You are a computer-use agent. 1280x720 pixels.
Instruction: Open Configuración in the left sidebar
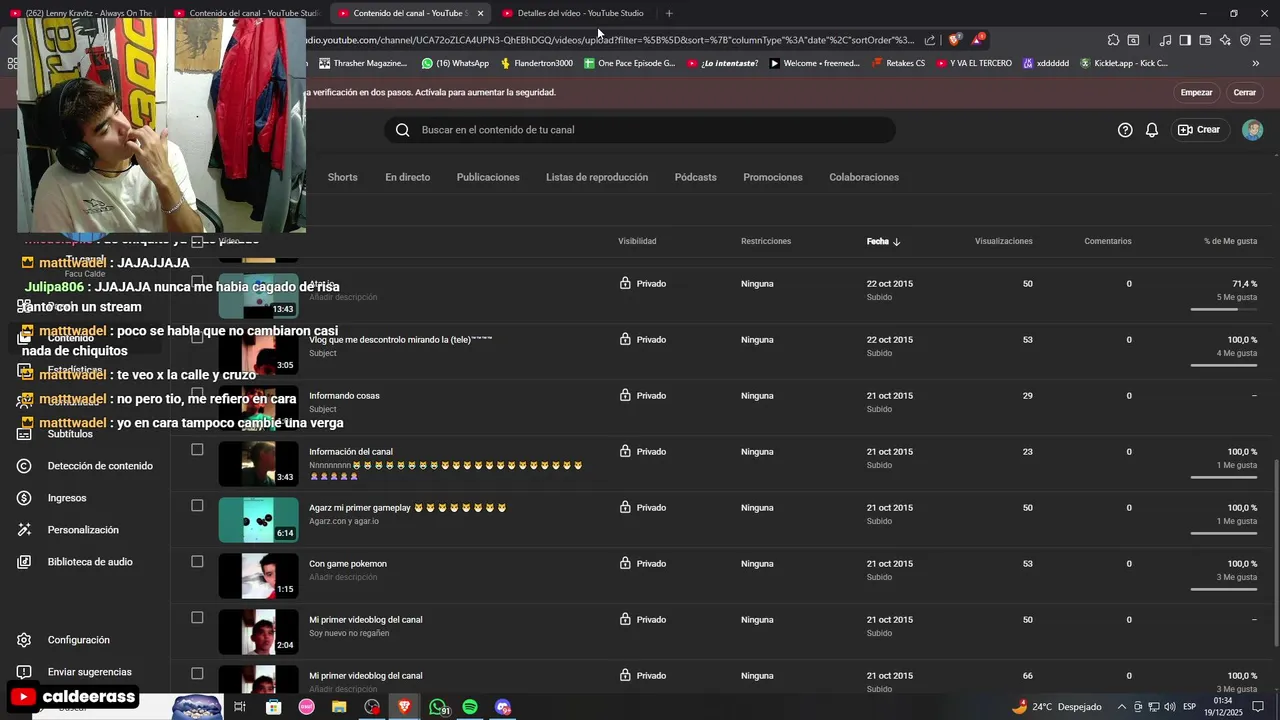click(78, 640)
